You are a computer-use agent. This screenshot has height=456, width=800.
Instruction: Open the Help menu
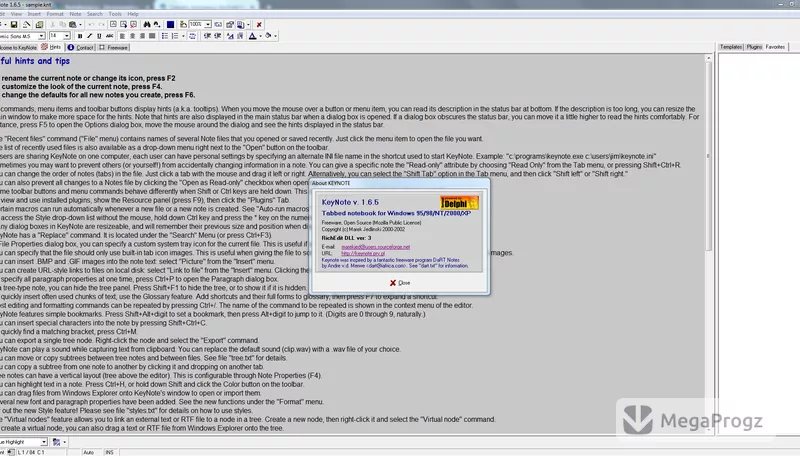(x=133, y=14)
